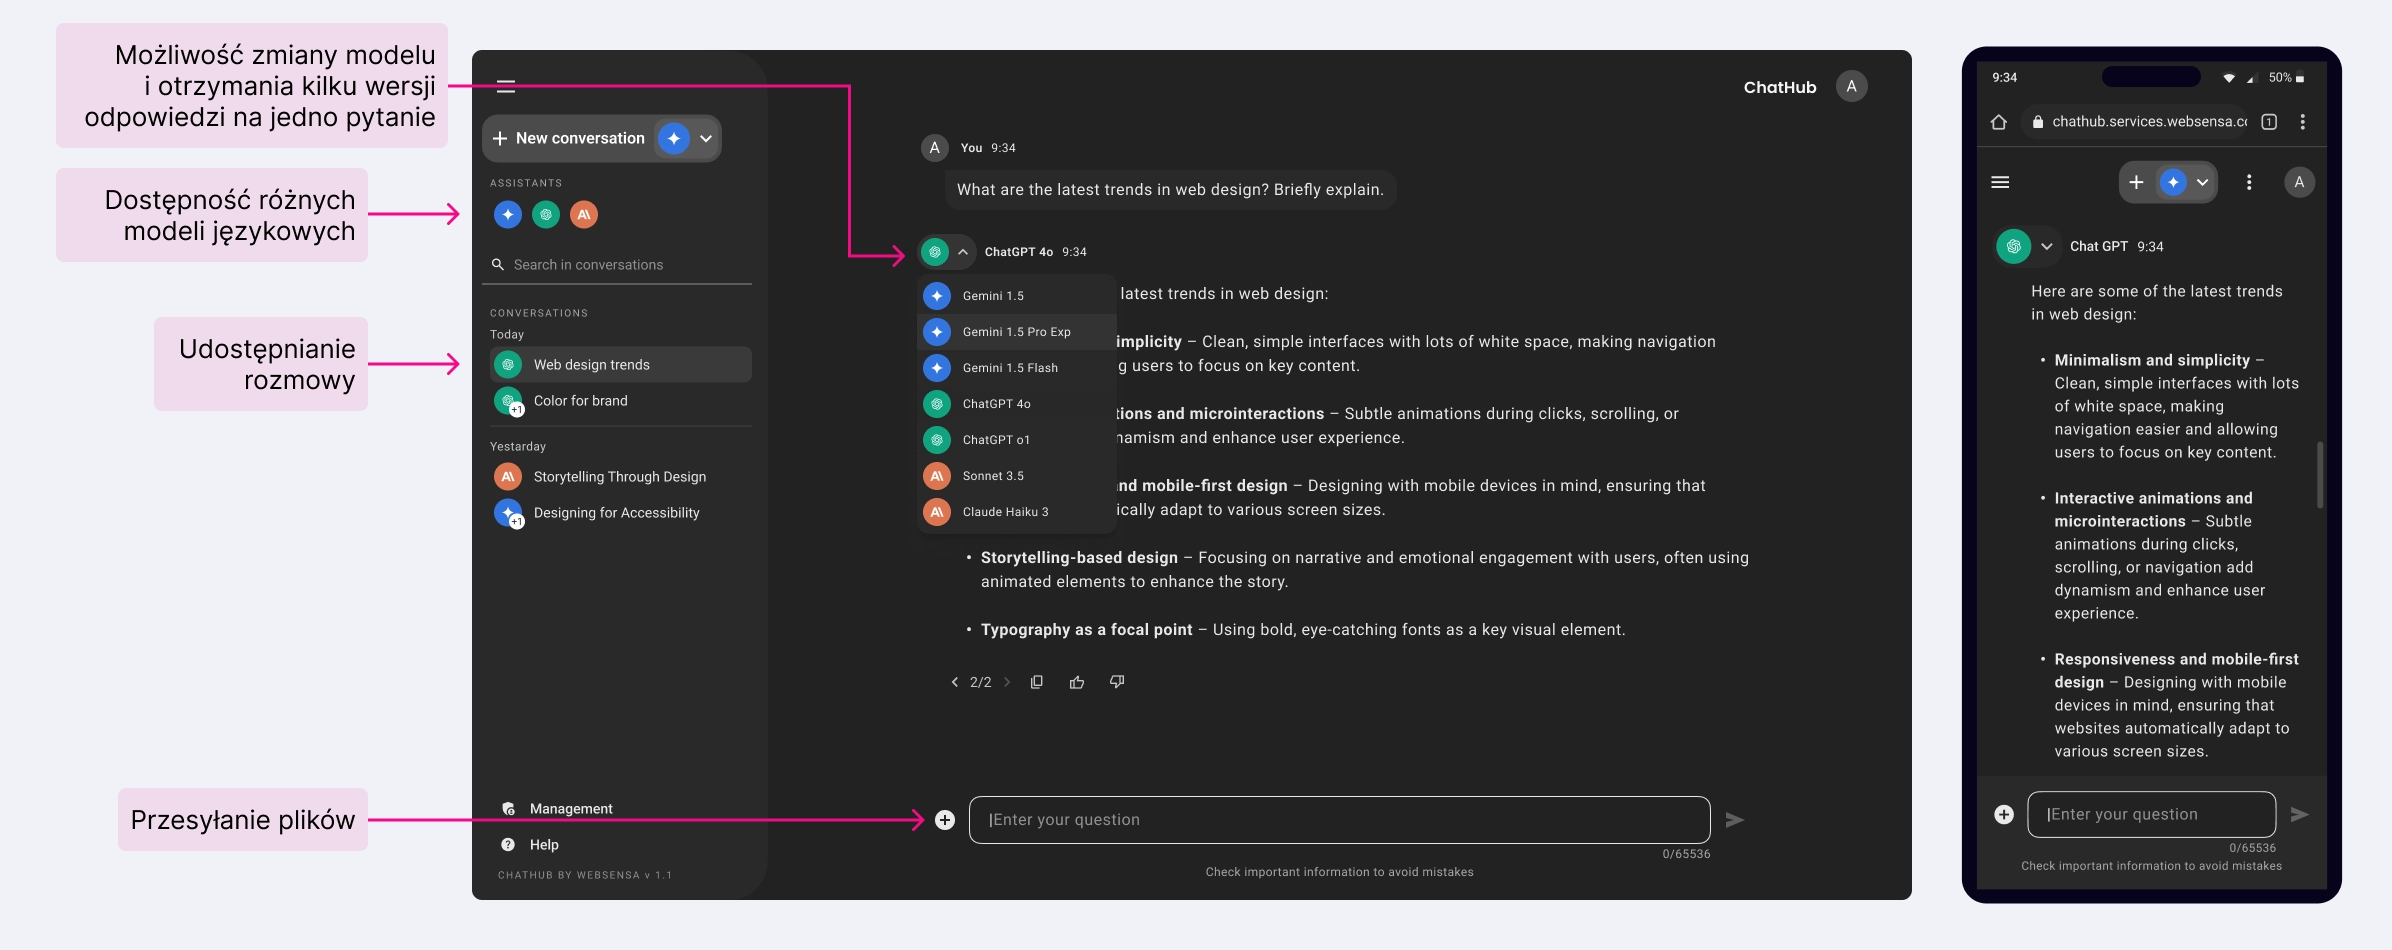This screenshot has height=950, width=2392.
Task: Open the user avatar A next to ChatHub
Action: pyautogui.click(x=1852, y=87)
